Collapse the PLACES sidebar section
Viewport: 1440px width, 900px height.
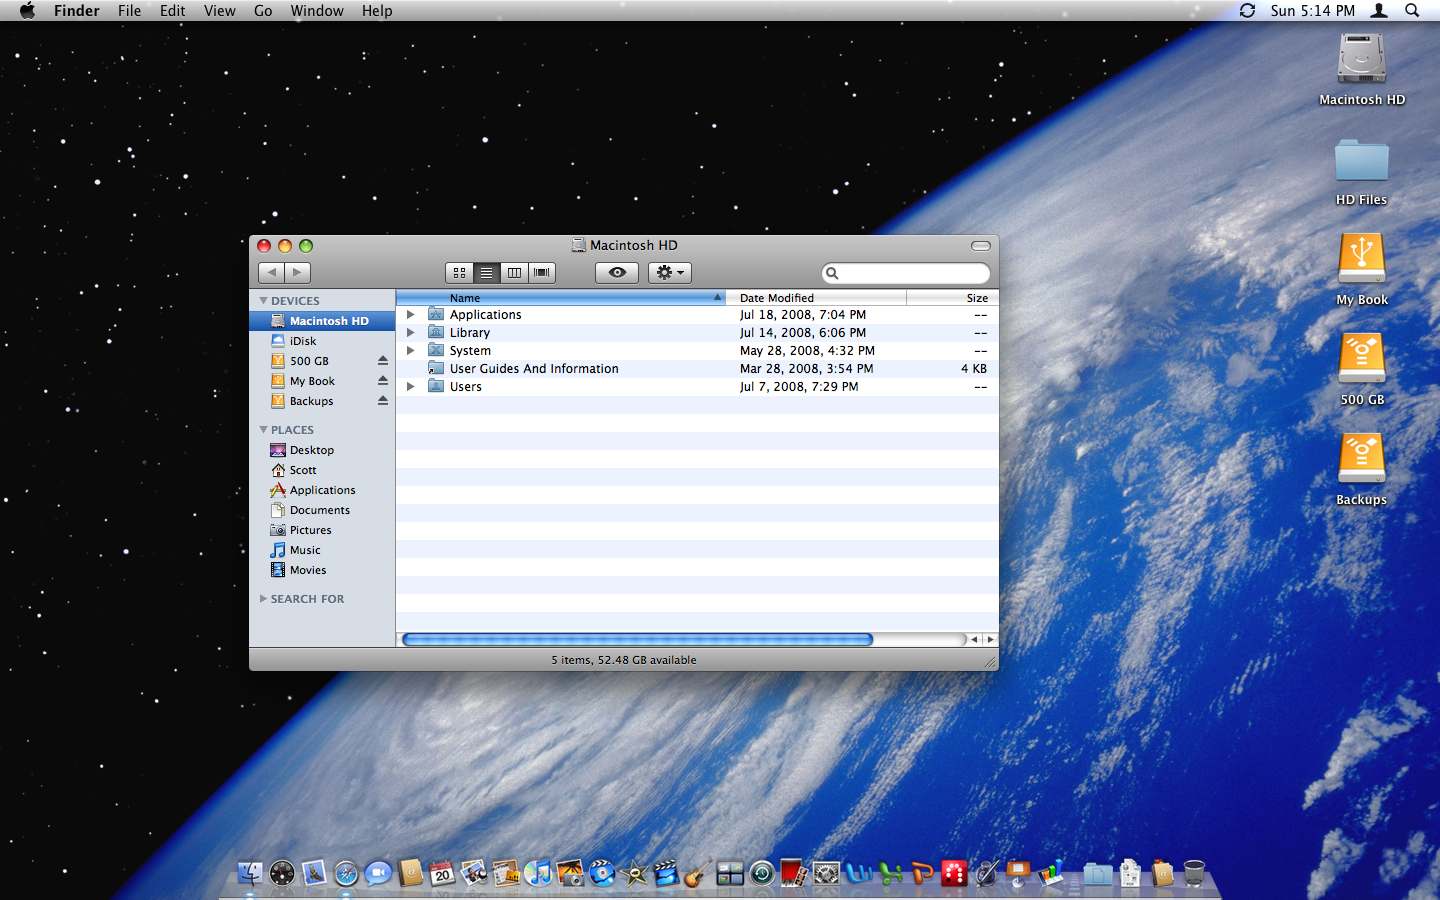264,430
